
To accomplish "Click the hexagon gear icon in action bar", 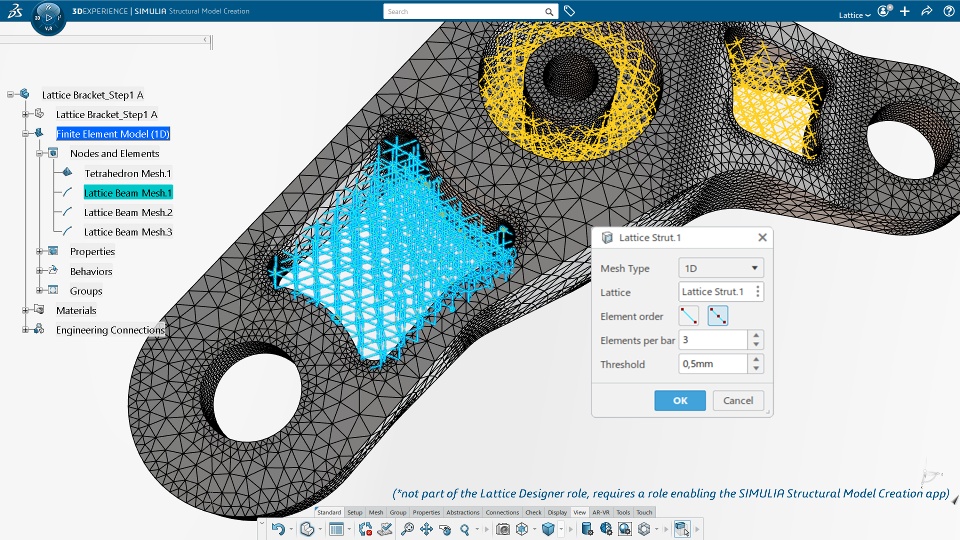I will click(644, 529).
